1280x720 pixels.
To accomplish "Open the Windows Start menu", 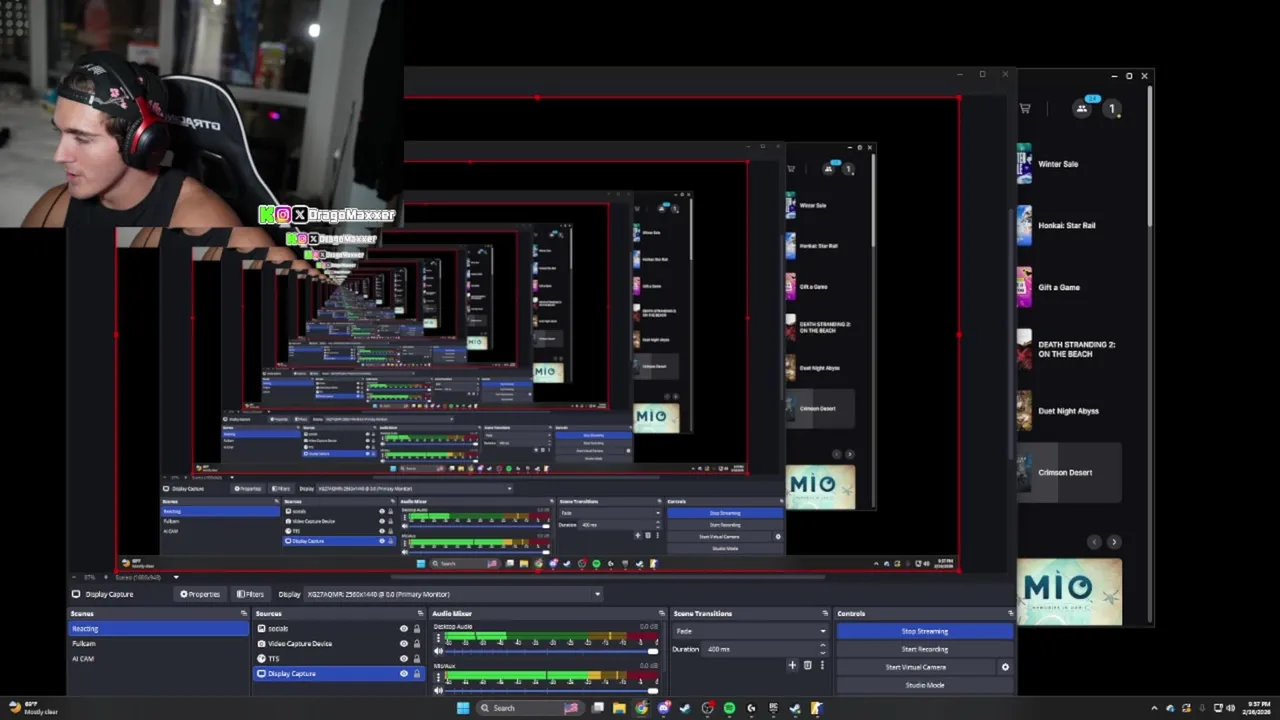I will [463, 708].
